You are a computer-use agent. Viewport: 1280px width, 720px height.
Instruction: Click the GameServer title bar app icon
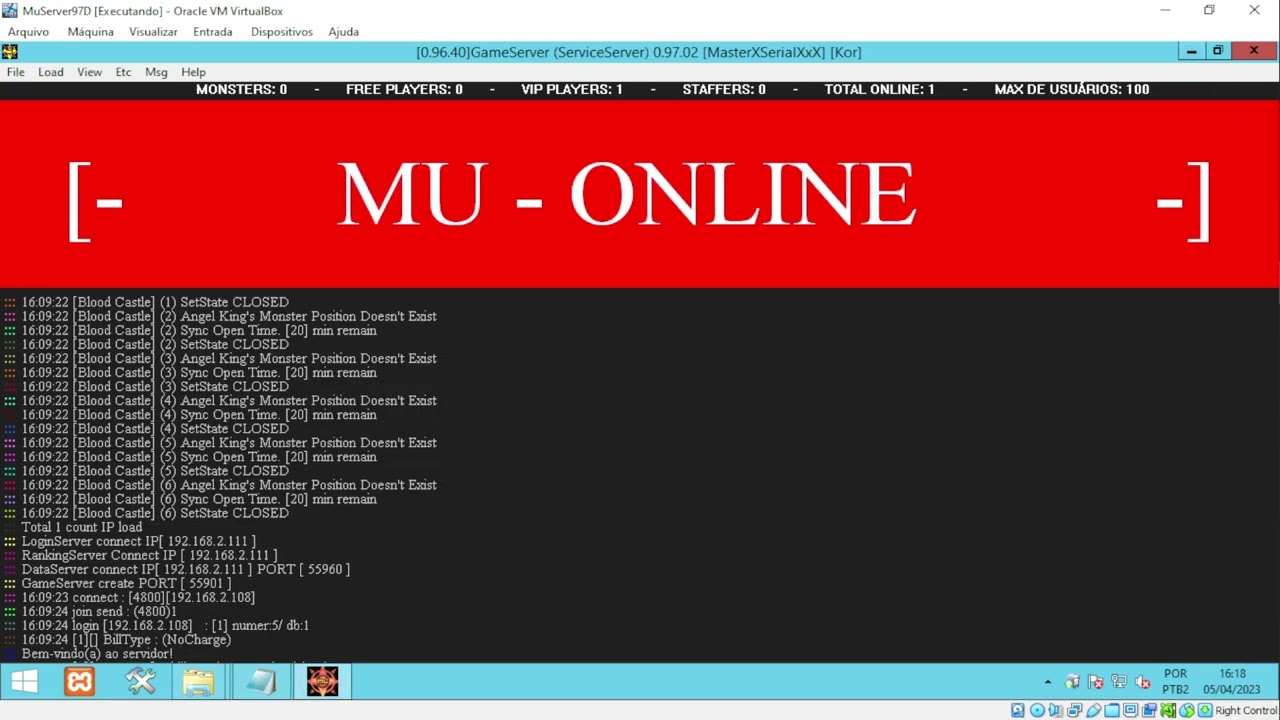pos(9,52)
